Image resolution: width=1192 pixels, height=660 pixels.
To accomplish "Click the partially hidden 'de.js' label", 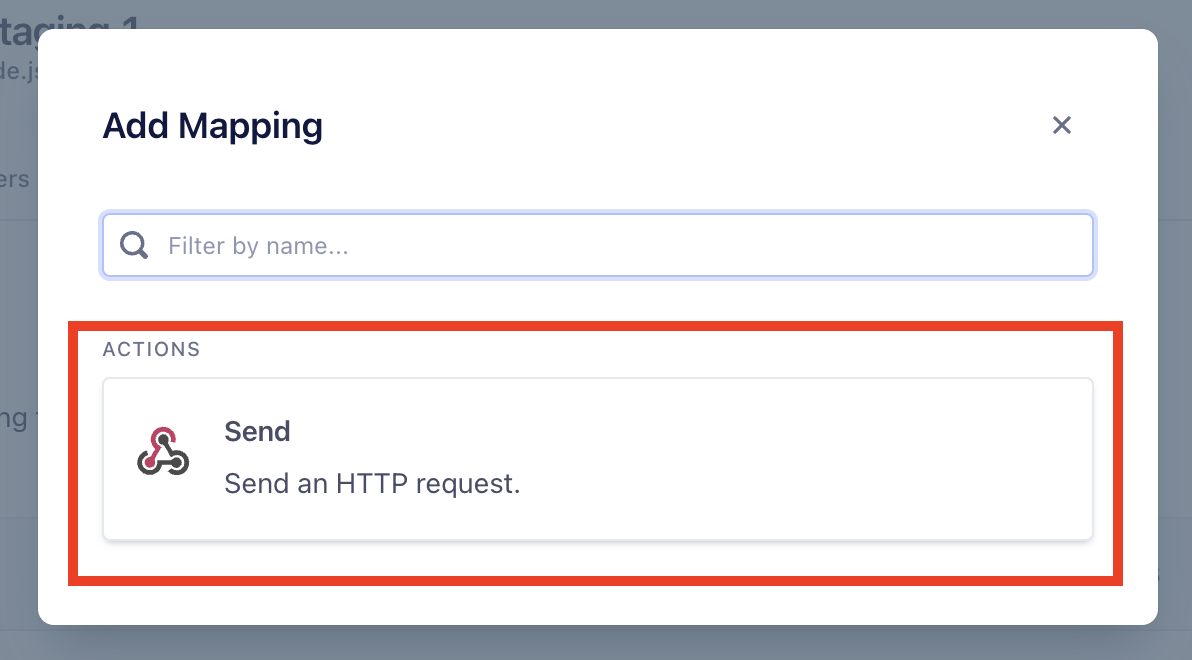I will 19,71.
